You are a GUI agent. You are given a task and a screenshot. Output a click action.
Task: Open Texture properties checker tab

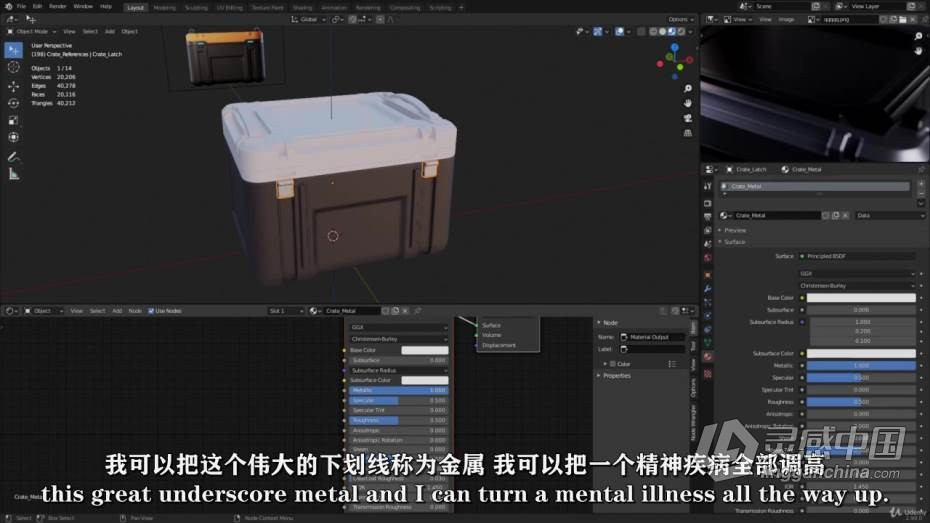tap(708, 374)
